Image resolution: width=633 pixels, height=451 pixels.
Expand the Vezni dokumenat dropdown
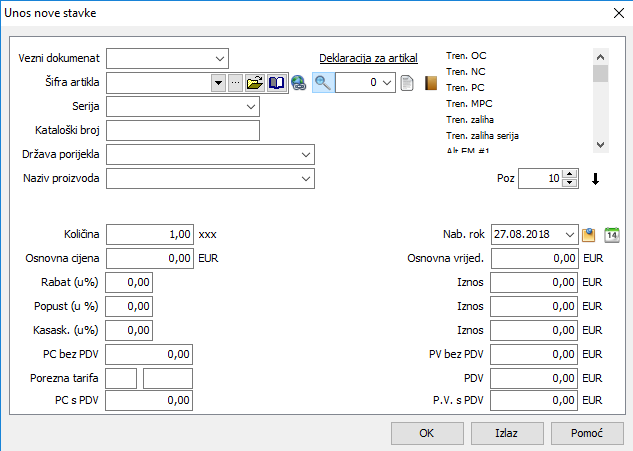tap(219, 59)
